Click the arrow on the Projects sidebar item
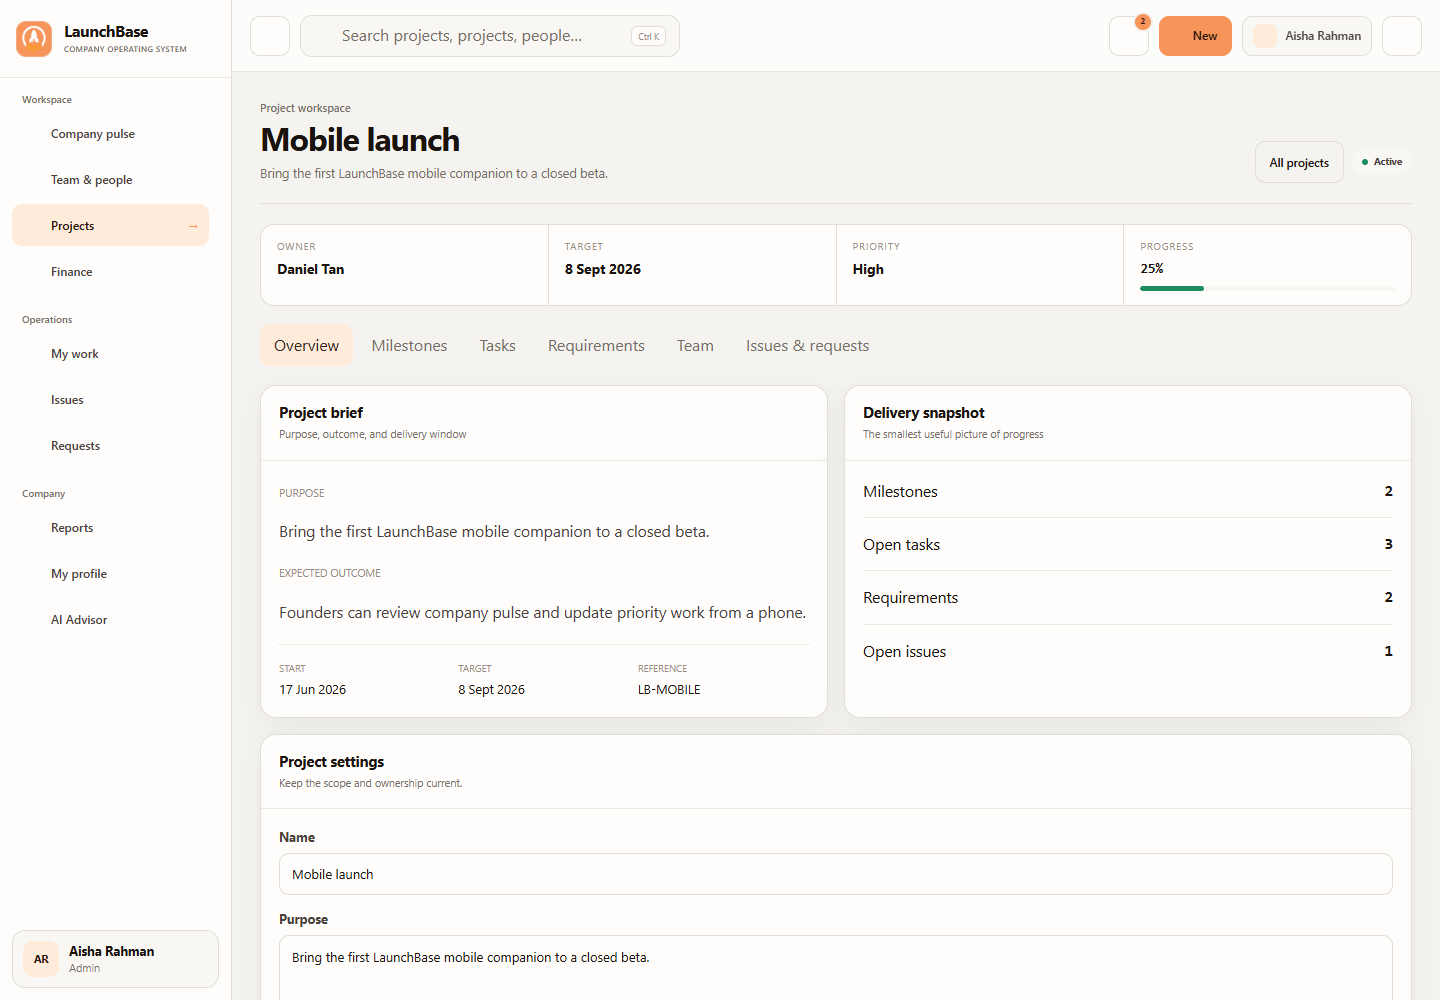Image resolution: width=1440 pixels, height=1000 pixels. pyautogui.click(x=193, y=226)
